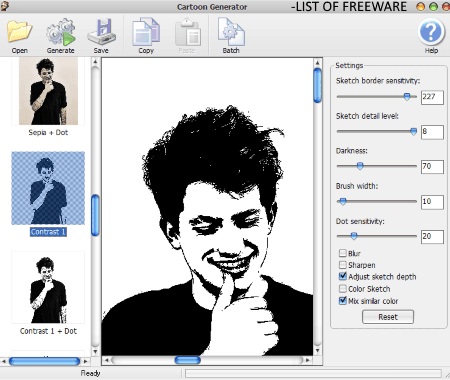The image size is (450, 380).
Task: Click the Contrast 1 + Dot label
Action: click(48, 331)
